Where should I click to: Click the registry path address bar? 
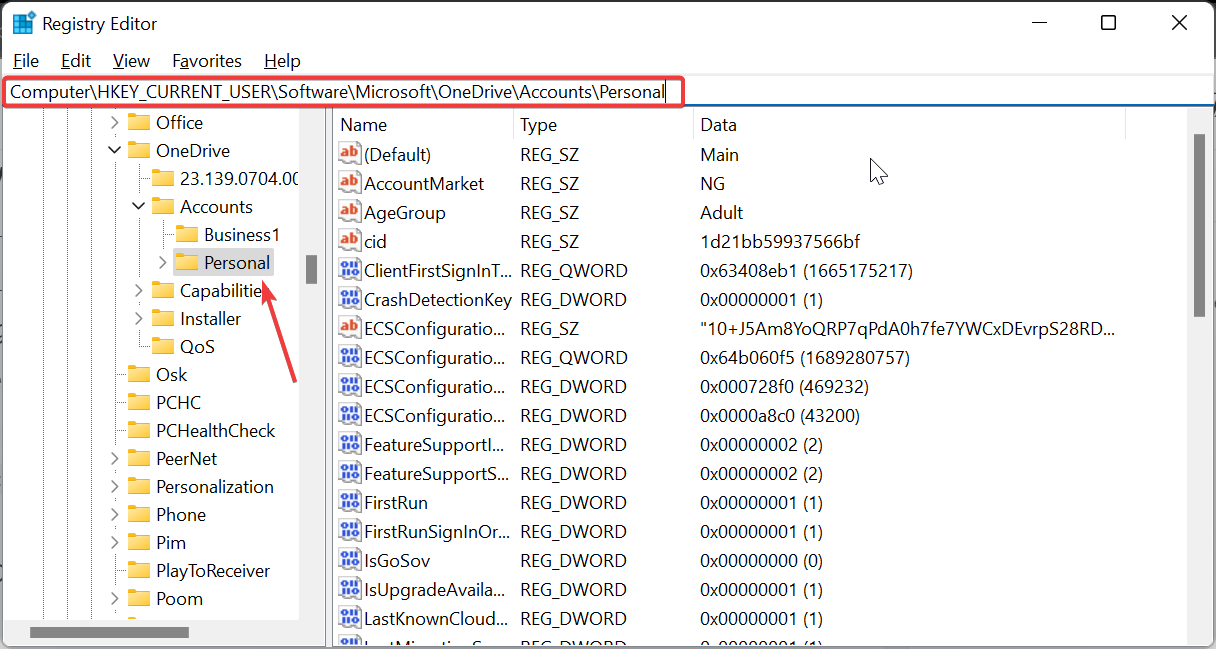[608, 92]
